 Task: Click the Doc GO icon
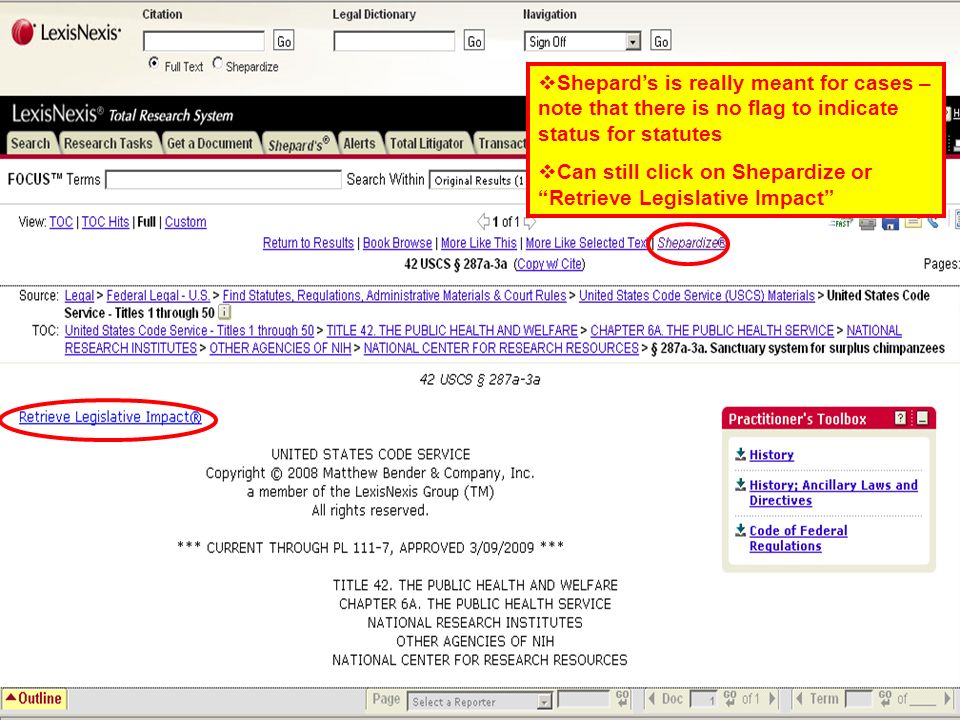click(729, 699)
